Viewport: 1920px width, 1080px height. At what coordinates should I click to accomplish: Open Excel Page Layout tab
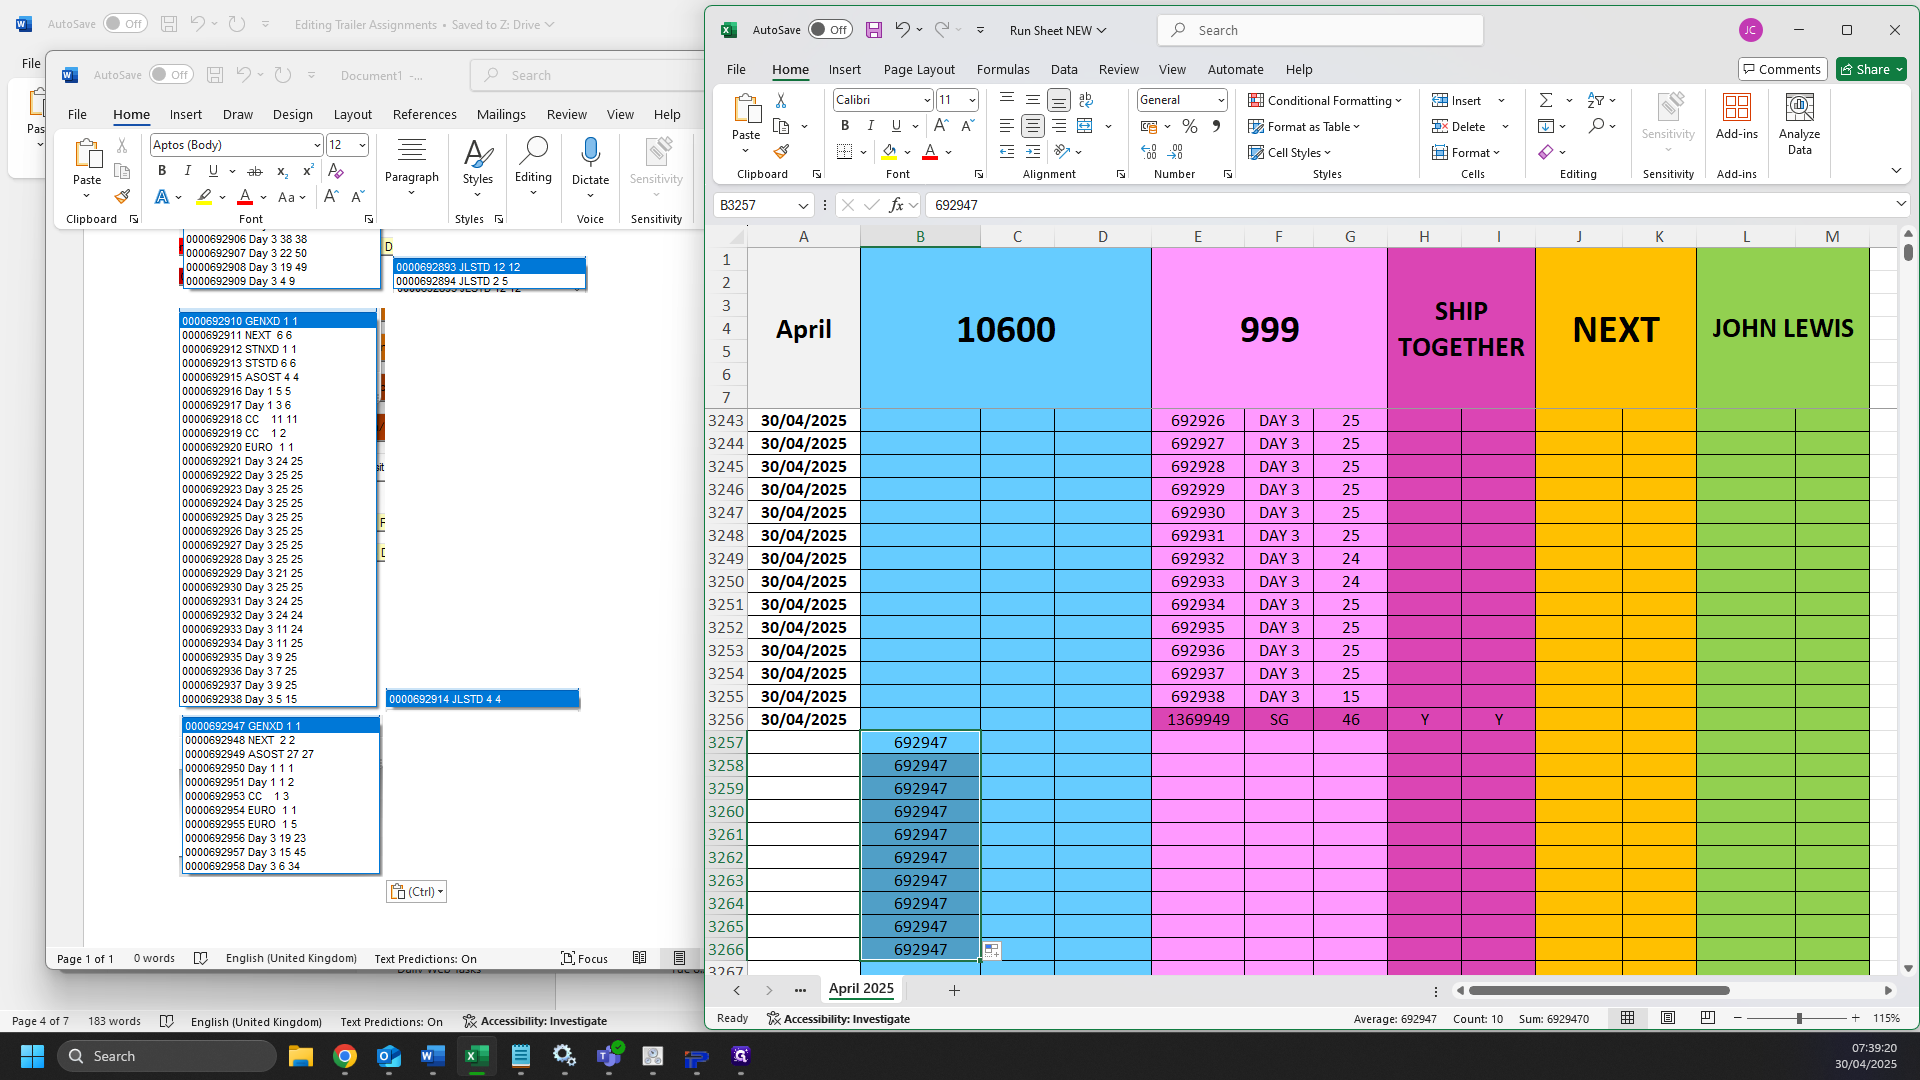(x=919, y=69)
